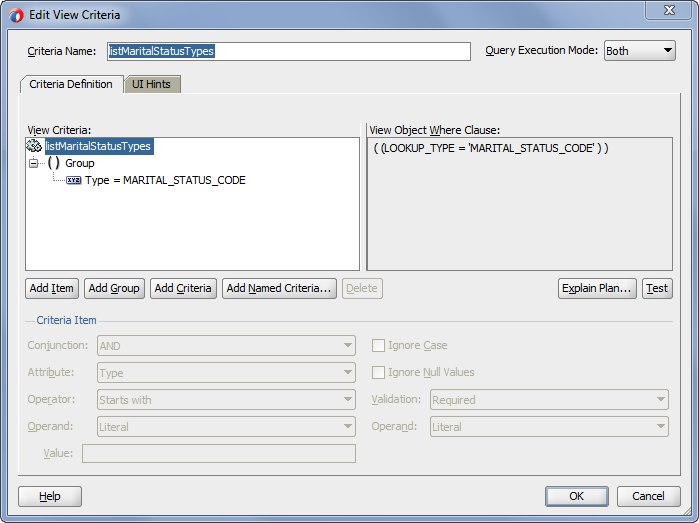Click the XYZ criteria item icon

pyautogui.click(x=74, y=180)
